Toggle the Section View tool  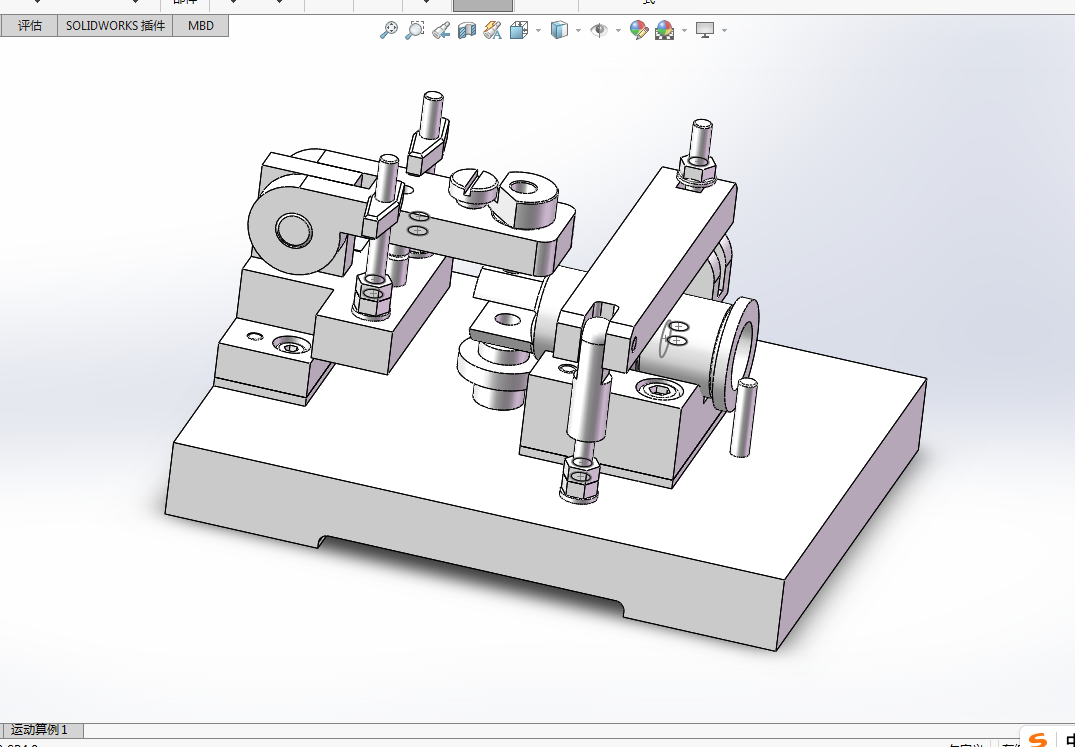pyautogui.click(x=466, y=30)
